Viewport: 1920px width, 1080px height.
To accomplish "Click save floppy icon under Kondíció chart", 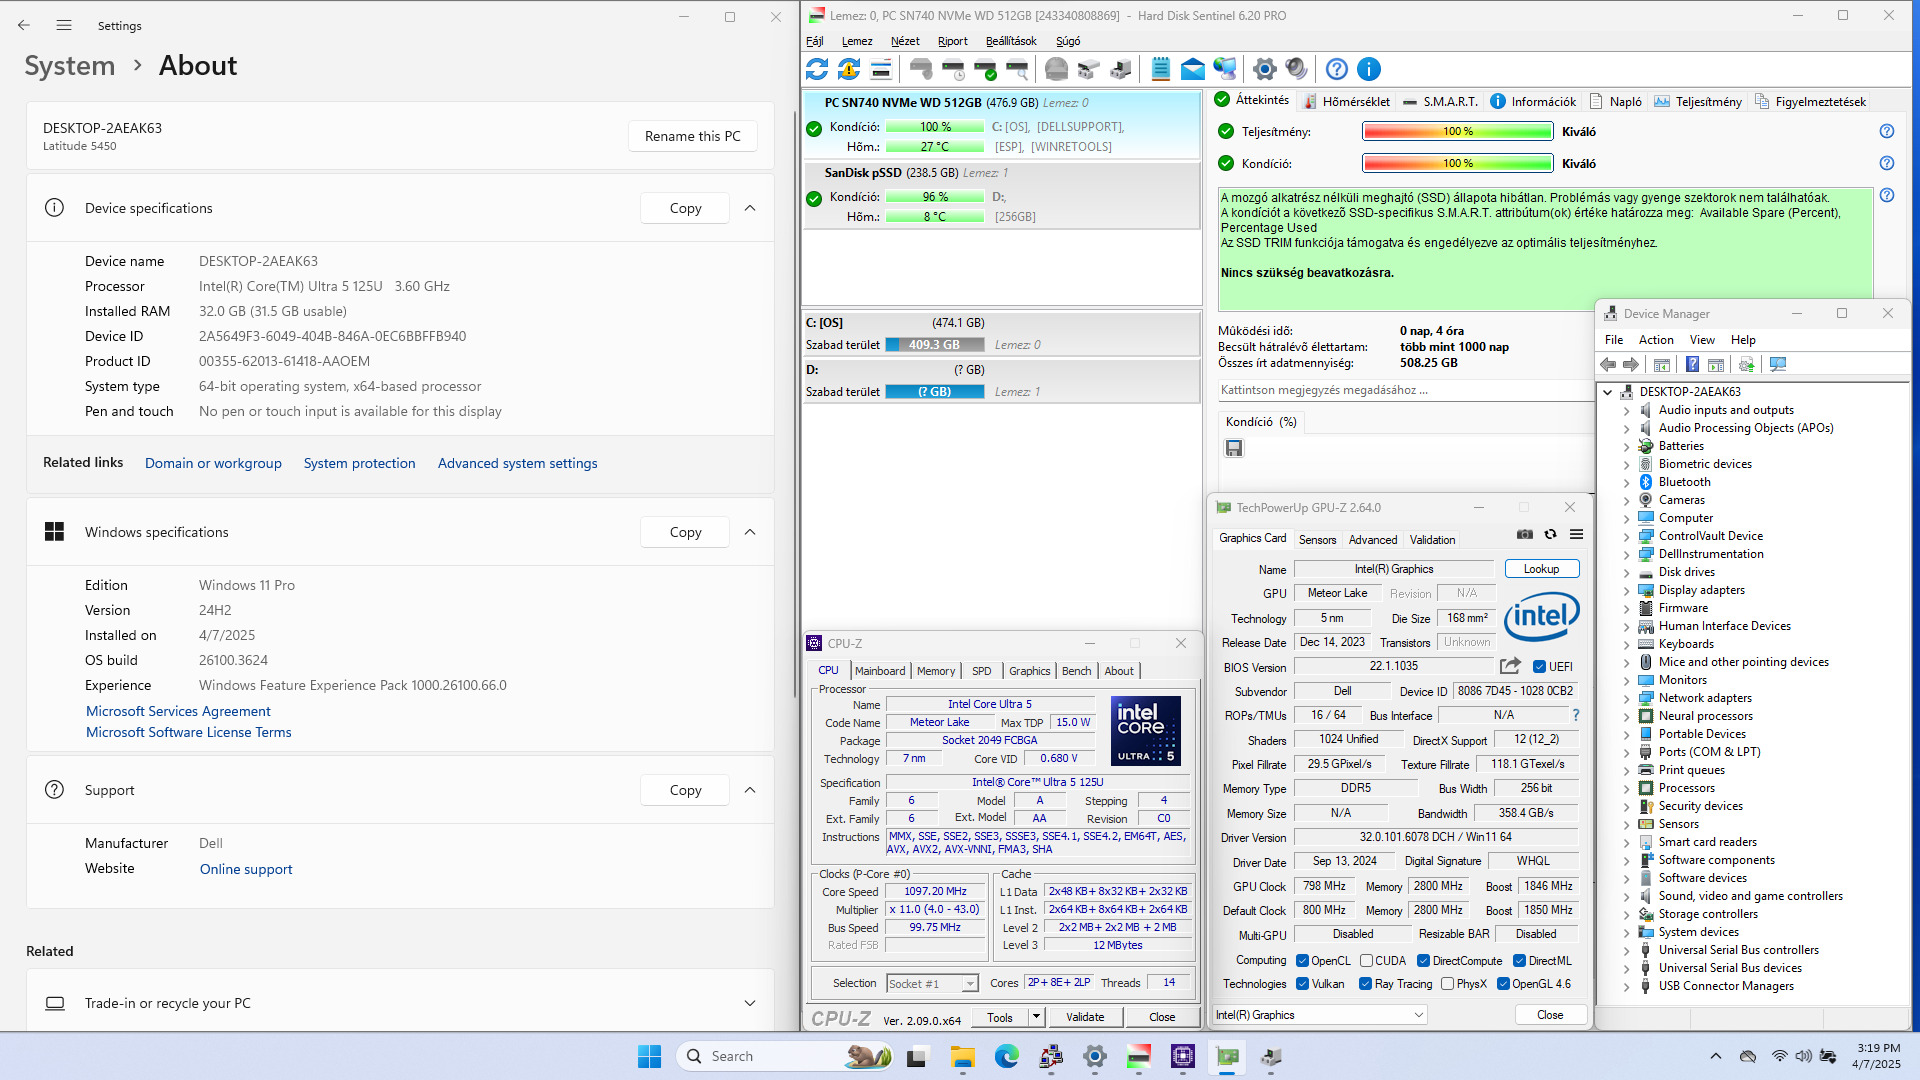I will click(1234, 448).
